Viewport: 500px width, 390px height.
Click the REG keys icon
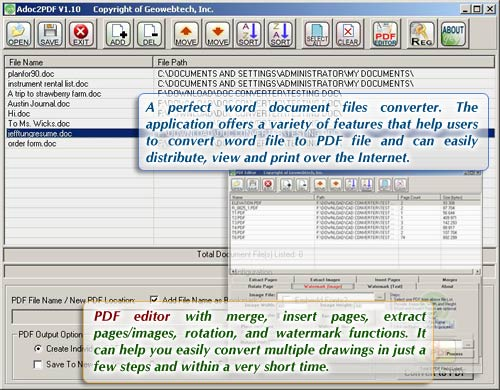tap(422, 34)
